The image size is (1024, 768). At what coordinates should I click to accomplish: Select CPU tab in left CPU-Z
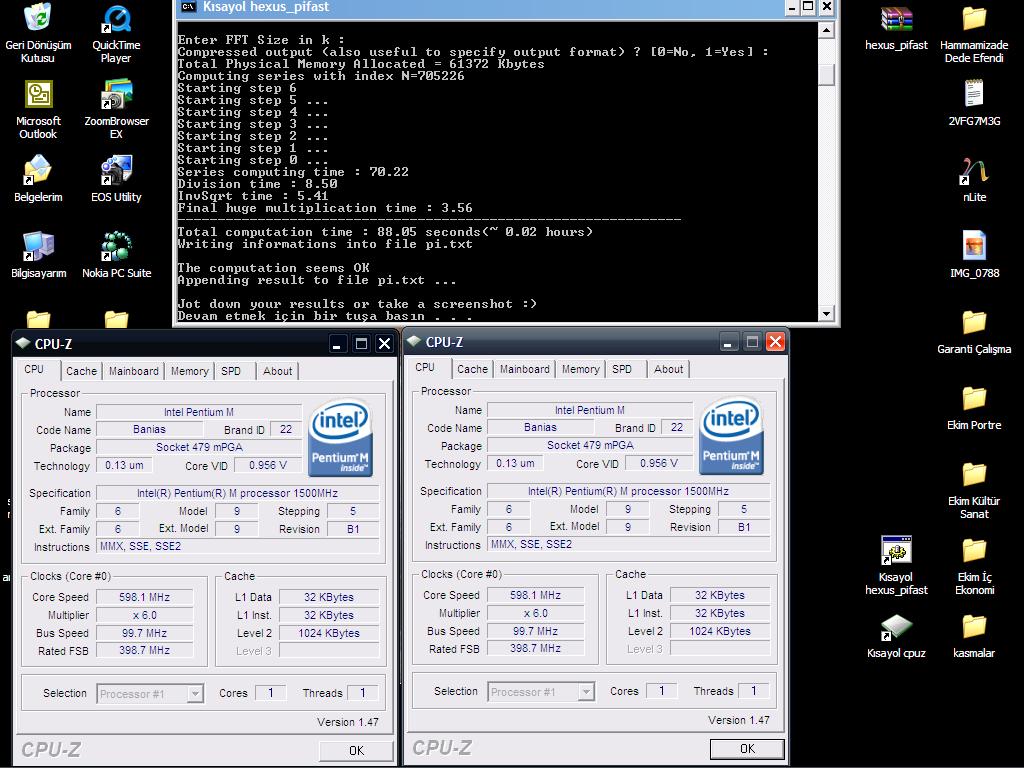point(34,369)
